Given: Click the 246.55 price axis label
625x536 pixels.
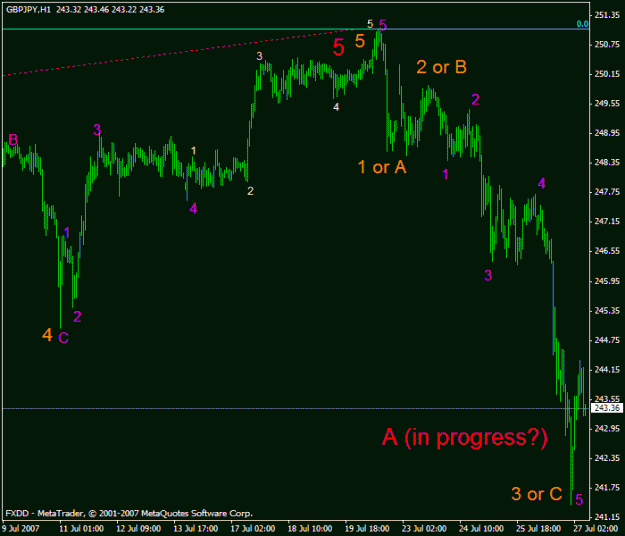Looking at the screenshot, I should click(607, 251).
